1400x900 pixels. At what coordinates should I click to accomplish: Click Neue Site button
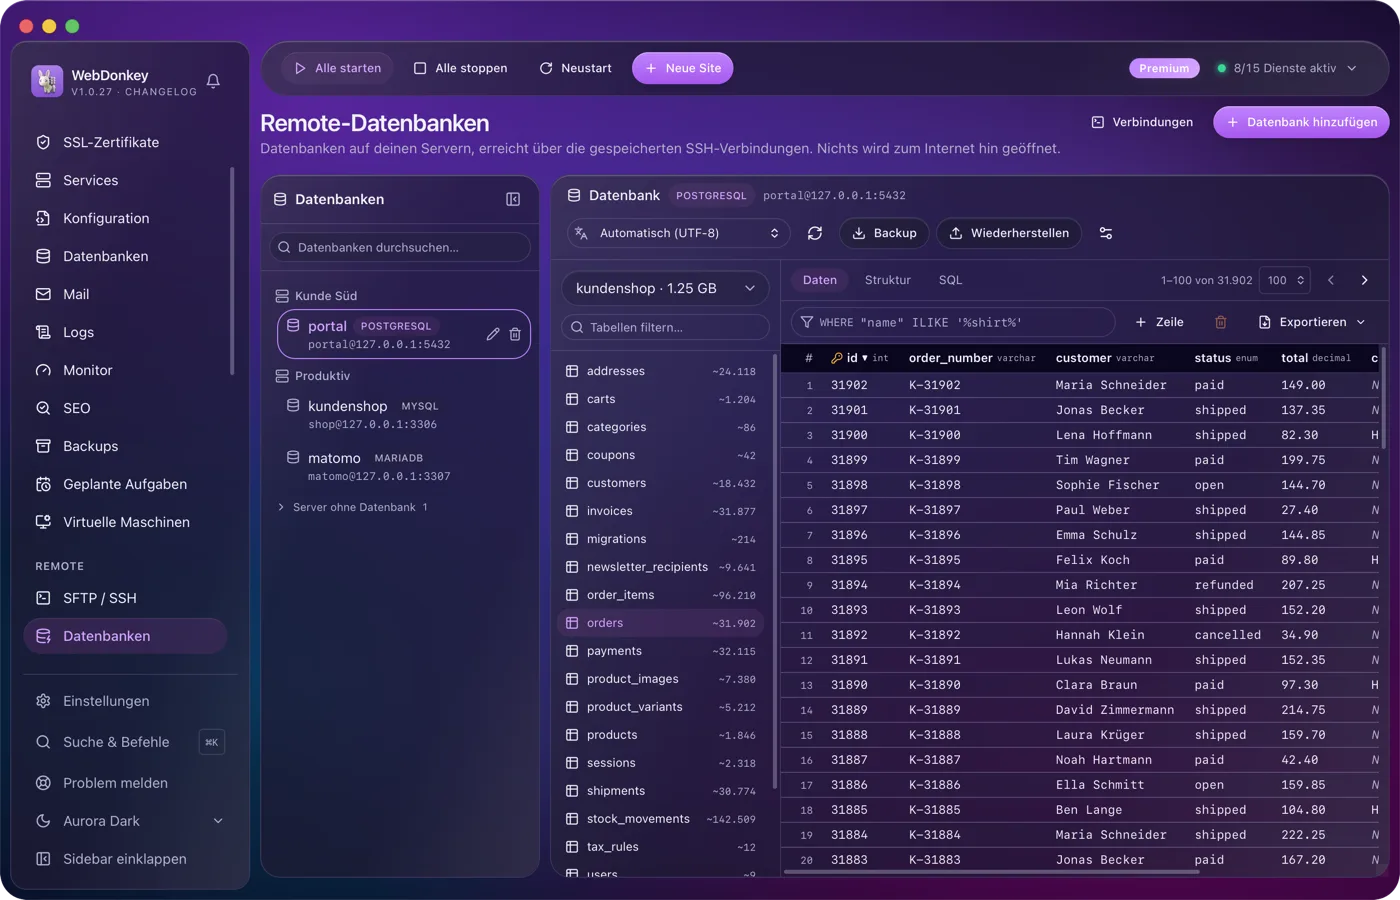coord(683,68)
